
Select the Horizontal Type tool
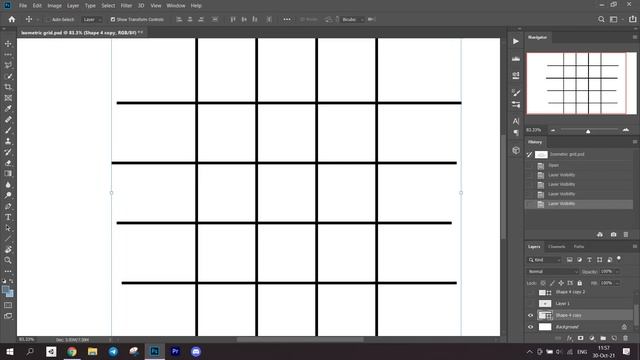pos(8,217)
